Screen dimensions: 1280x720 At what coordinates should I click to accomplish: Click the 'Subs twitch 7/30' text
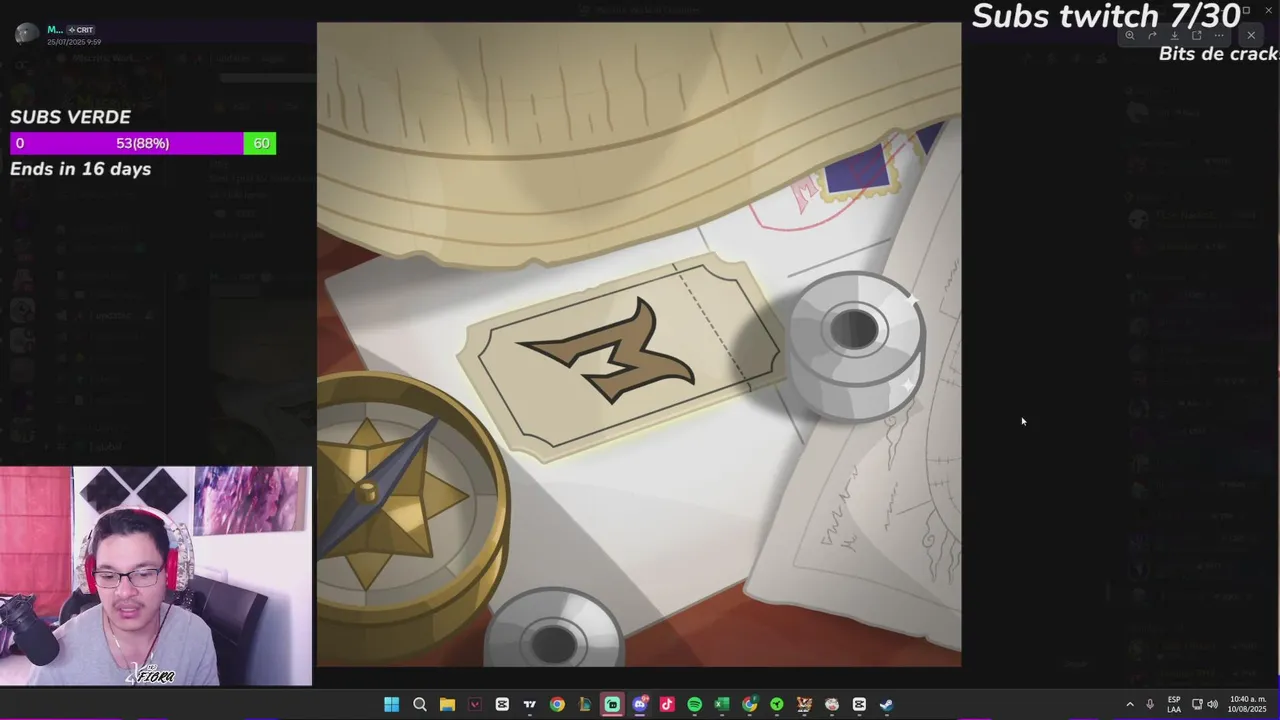(1106, 16)
